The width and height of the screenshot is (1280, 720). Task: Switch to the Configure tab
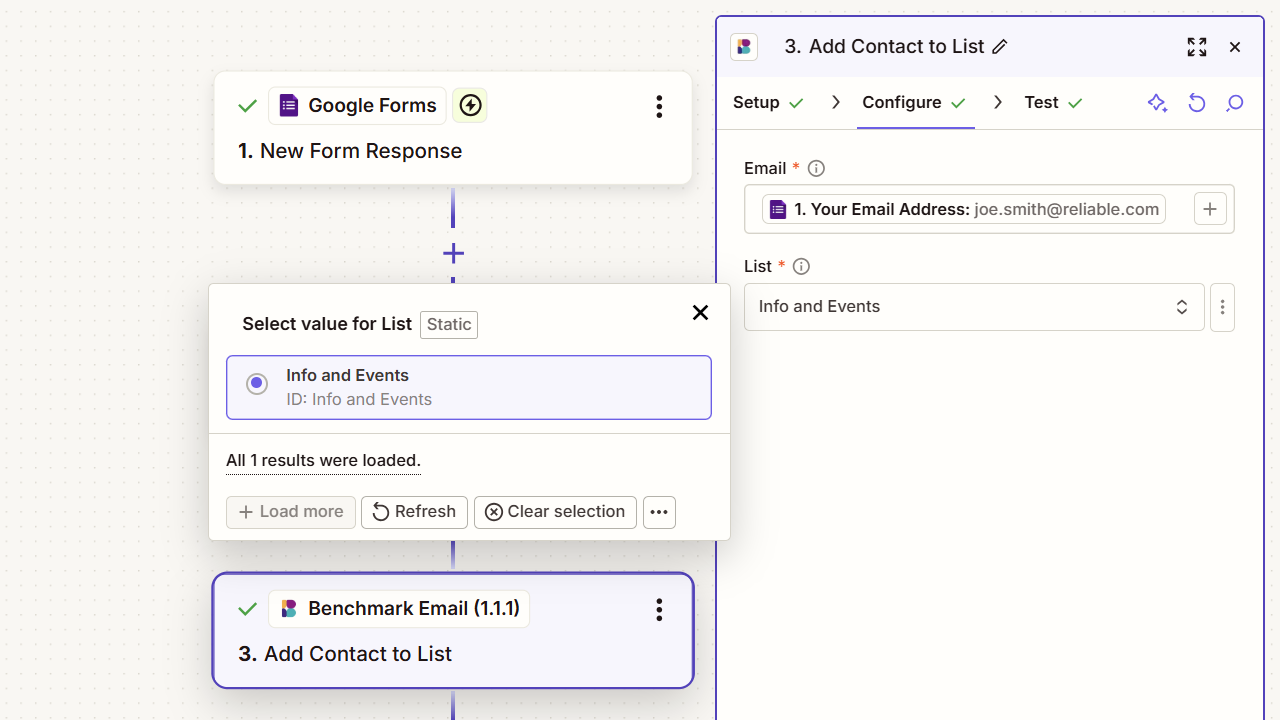pyautogui.click(x=915, y=103)
